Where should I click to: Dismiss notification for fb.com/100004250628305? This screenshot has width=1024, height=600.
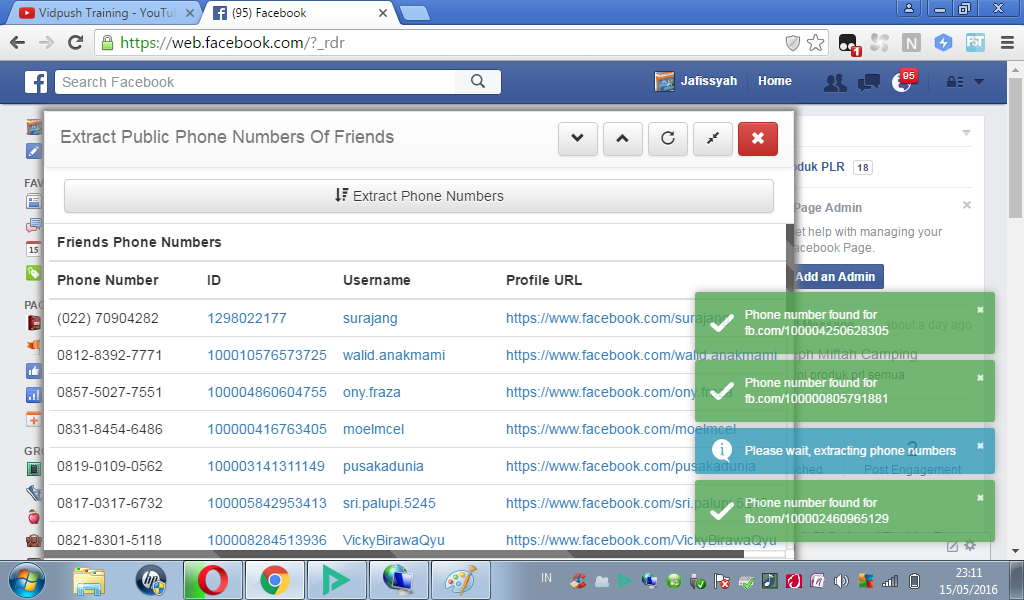click(x=980, y=310)
